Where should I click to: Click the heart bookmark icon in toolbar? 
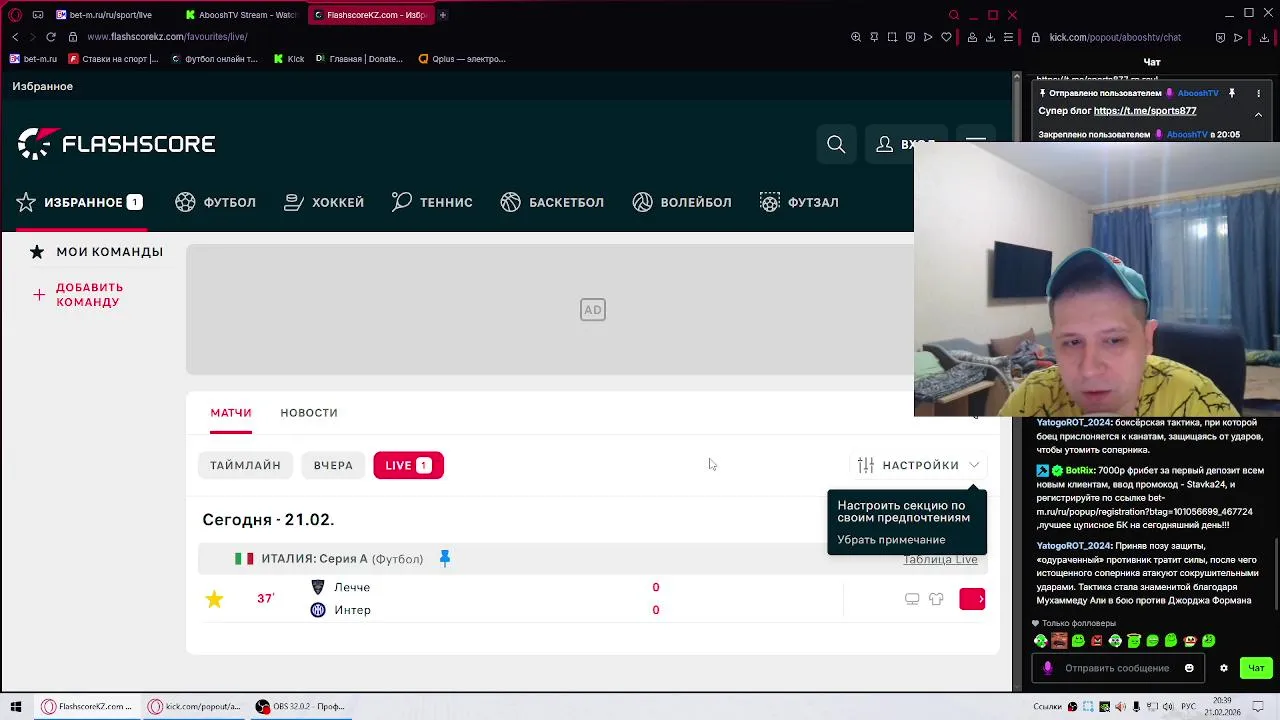pyautogui.click(x=946, y=37)
